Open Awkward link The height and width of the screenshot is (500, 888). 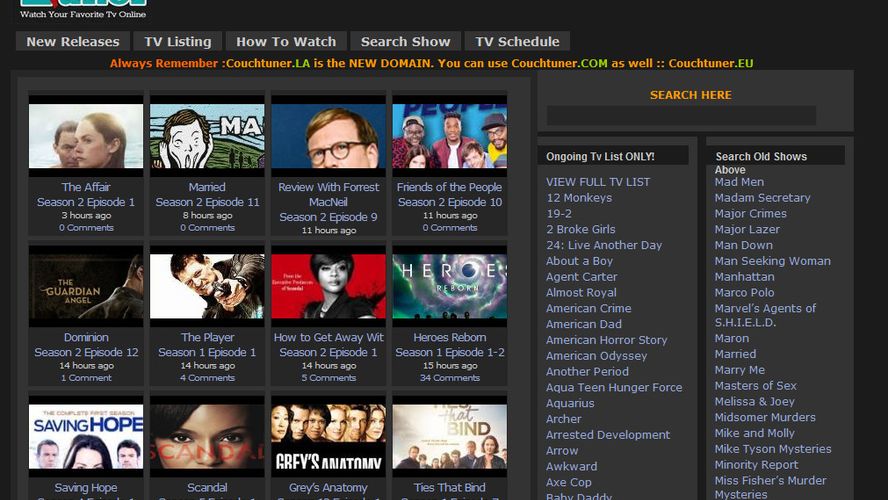571,467
